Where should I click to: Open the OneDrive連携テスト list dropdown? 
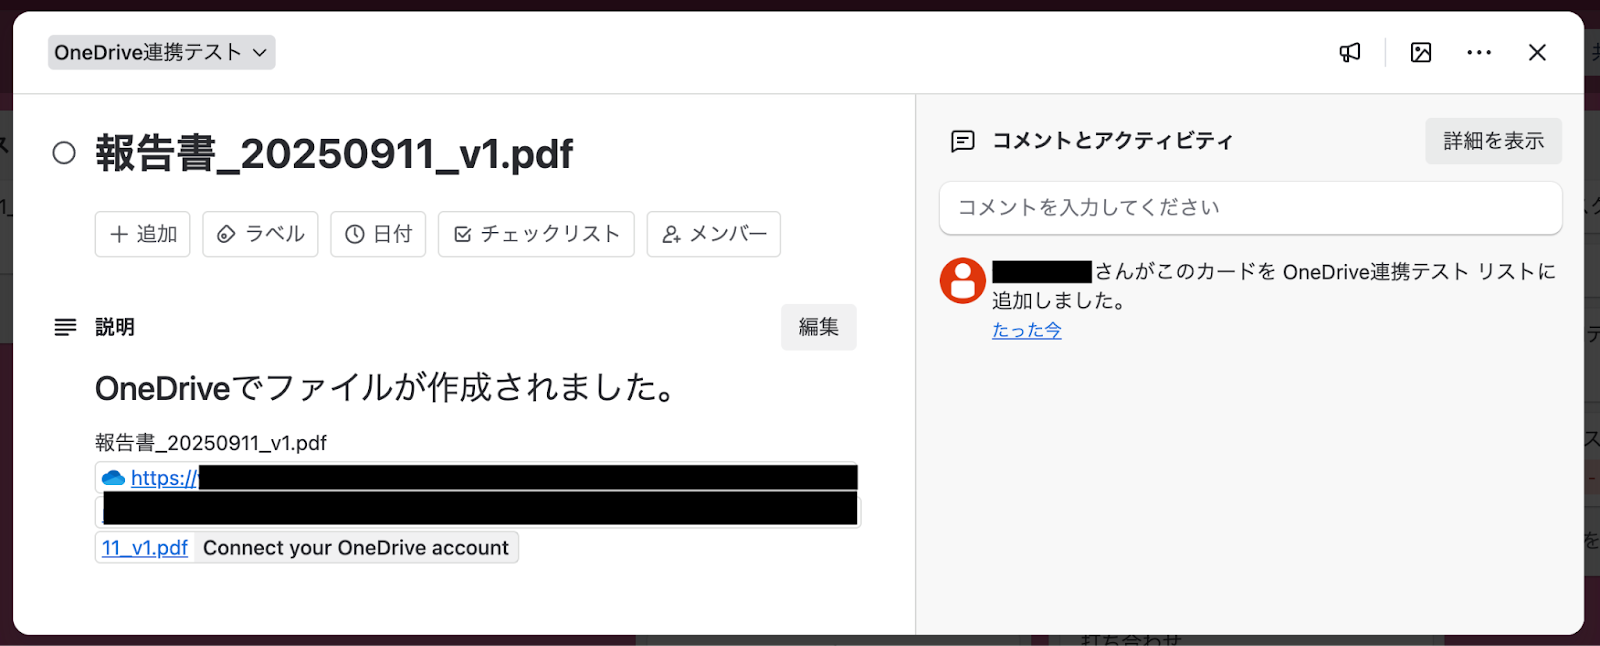pos(161,52)
